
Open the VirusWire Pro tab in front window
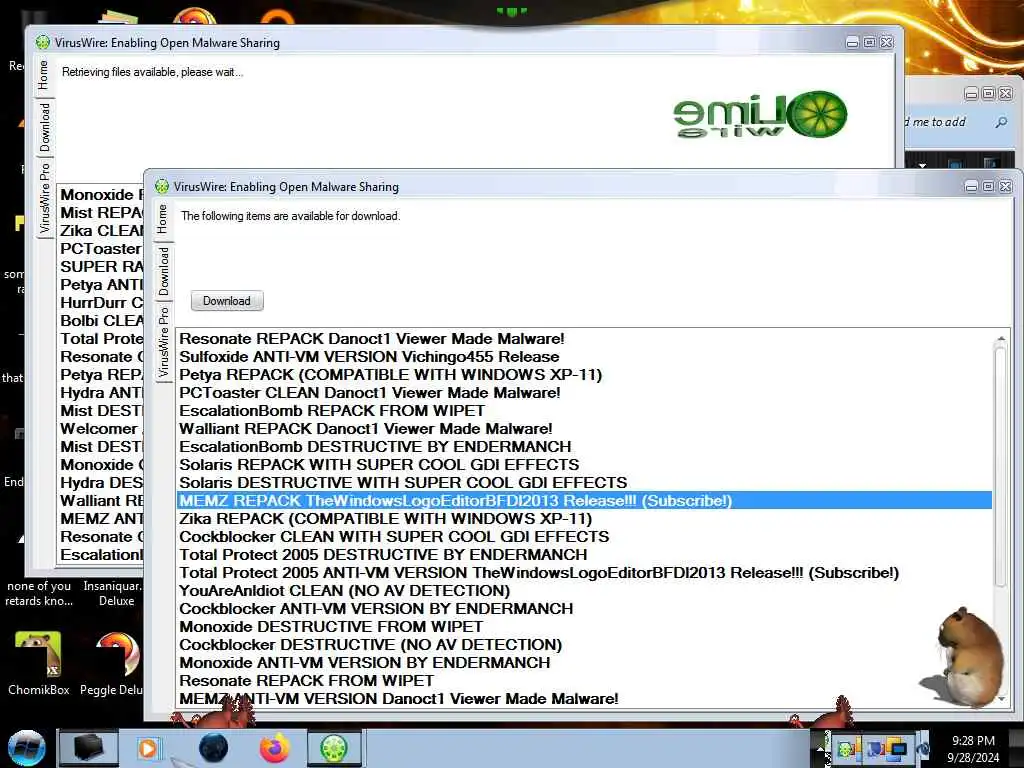coord(163,342)
